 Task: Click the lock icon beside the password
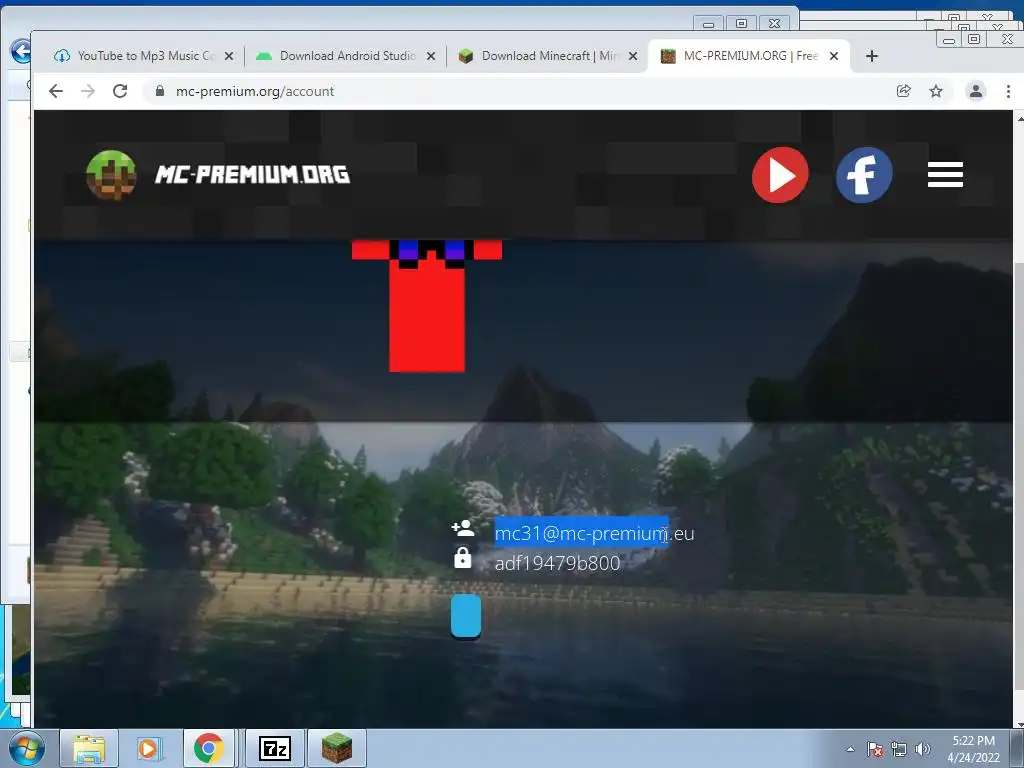point(462,557)
